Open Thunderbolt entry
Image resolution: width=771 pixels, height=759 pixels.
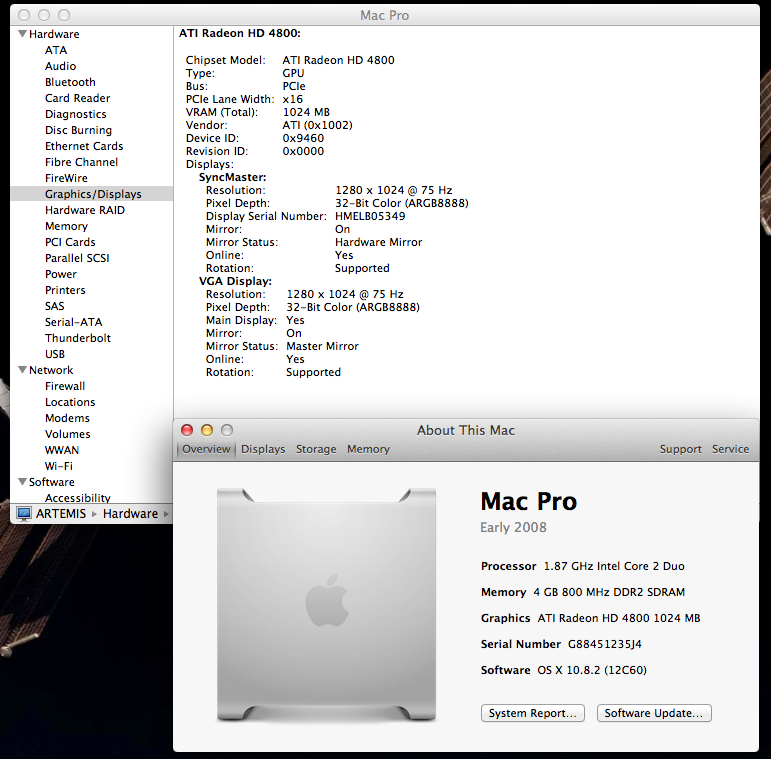click(x=78, y=338)
